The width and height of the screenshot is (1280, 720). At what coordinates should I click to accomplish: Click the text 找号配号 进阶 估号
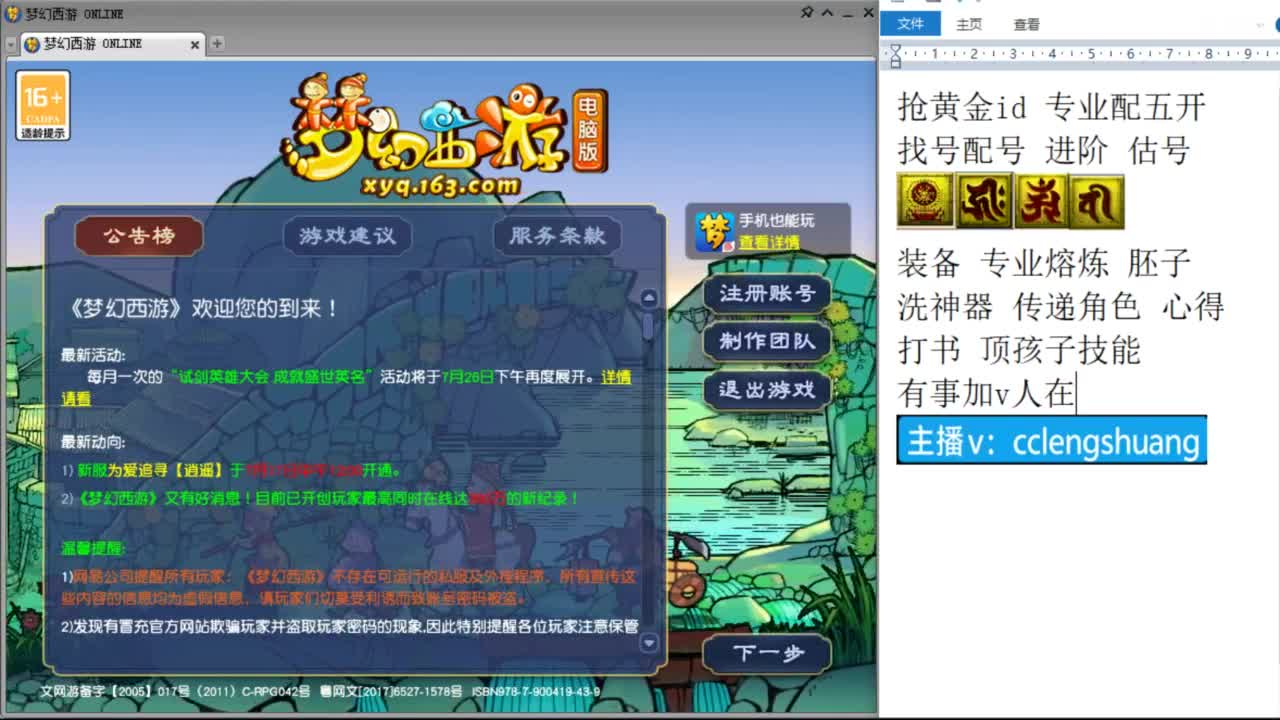1044,151
